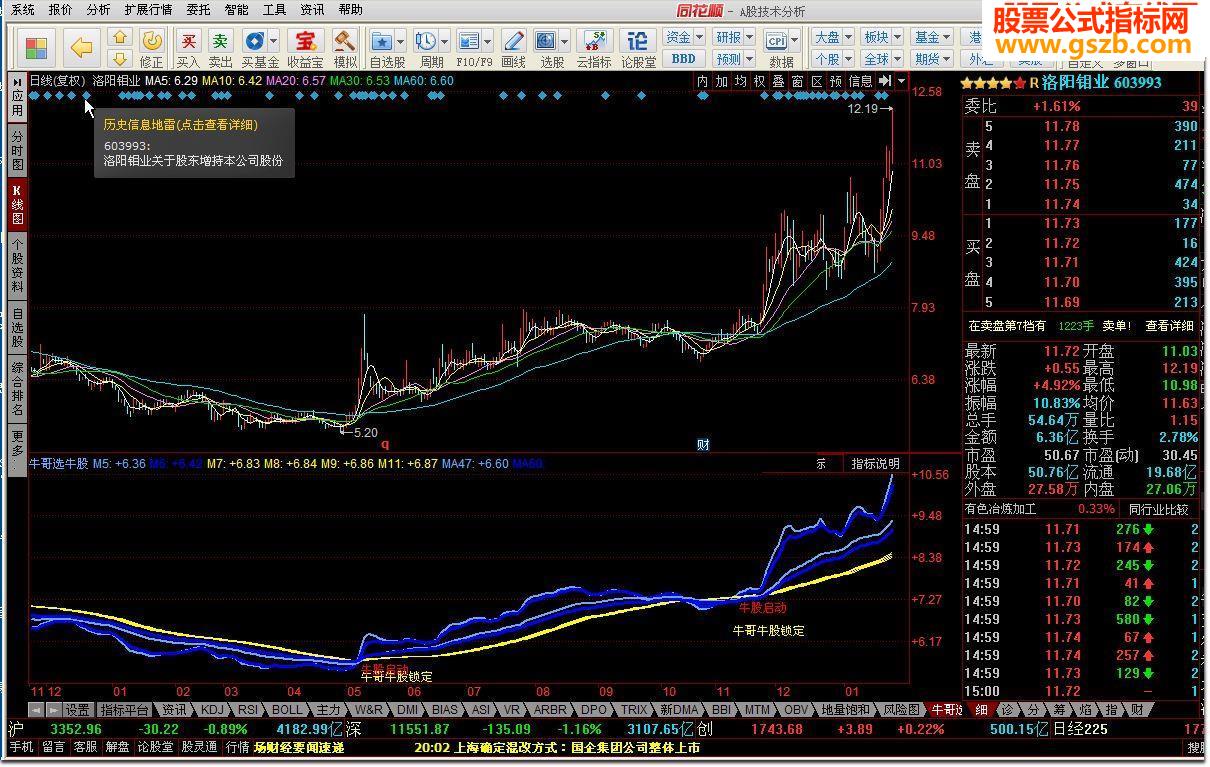
Task: Open the chart toolbar dropdown arrow after 信息
Action: click(902, 81)
